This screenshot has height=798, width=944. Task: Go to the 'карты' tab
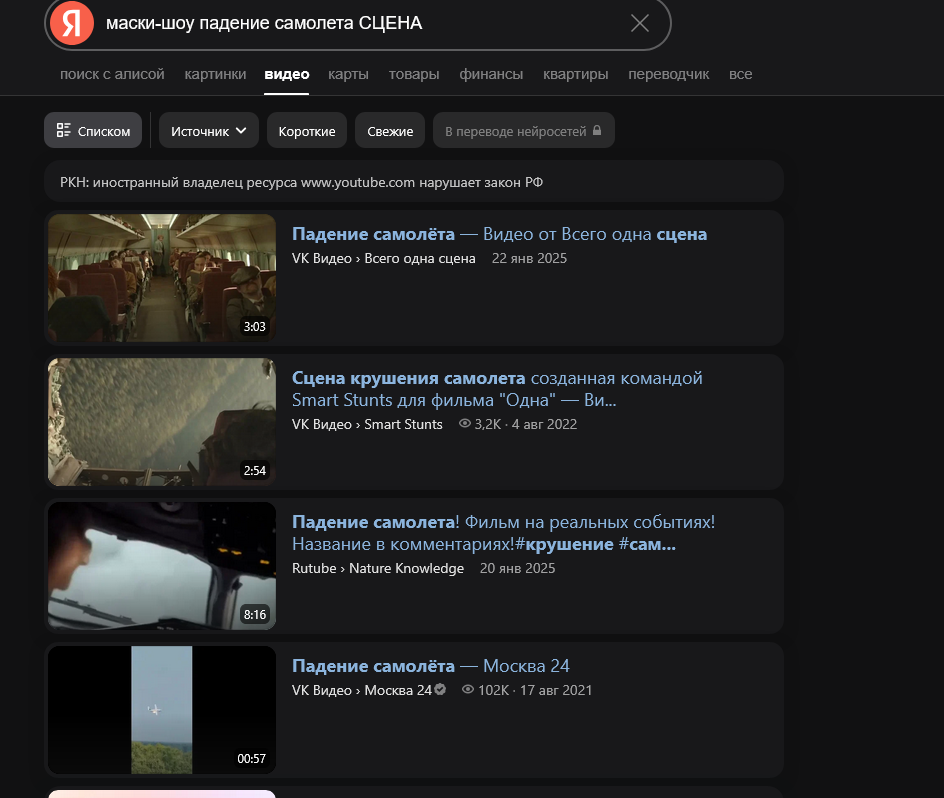[348, 74]
